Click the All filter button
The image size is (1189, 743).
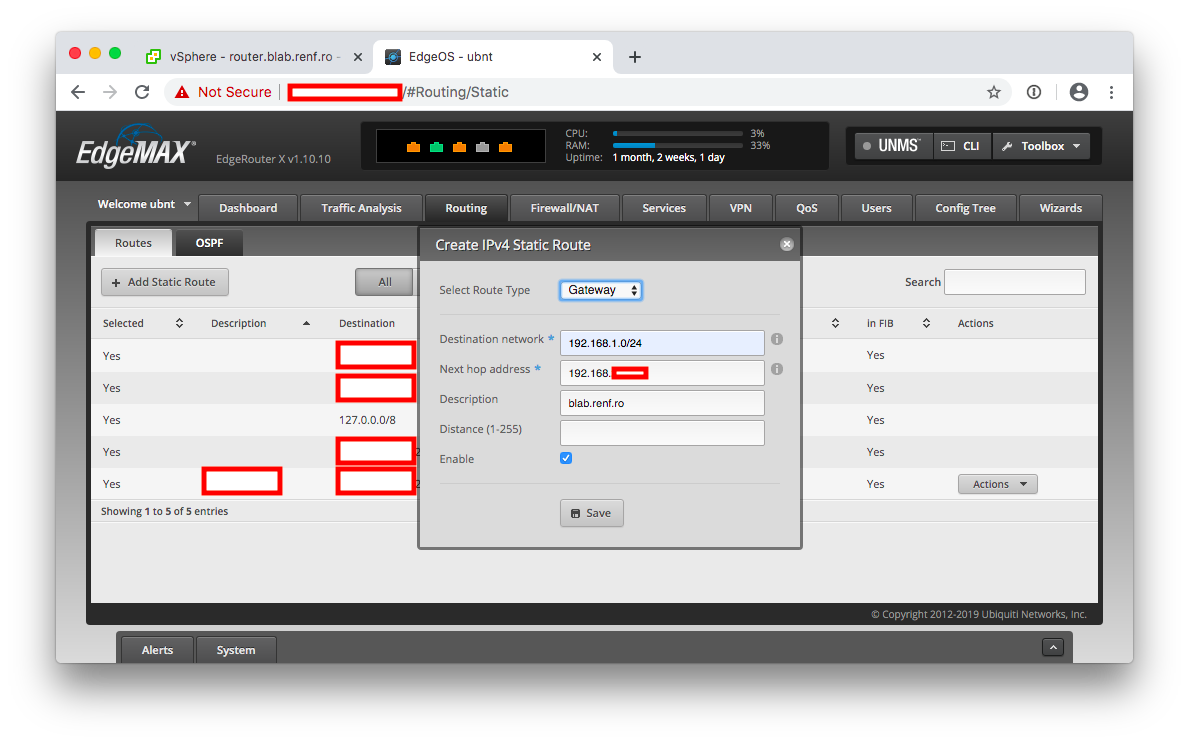385,282
